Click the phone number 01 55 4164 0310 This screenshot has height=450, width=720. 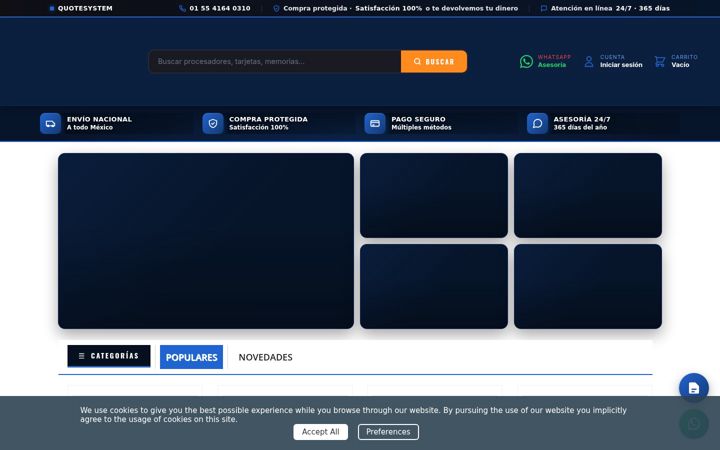tap(220, 8)
